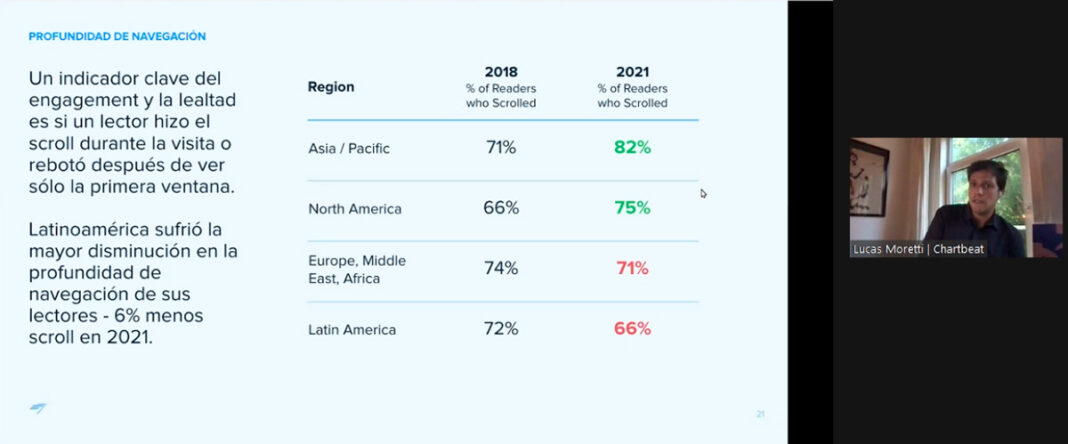Click the red 71% value for Europe
The width and height of the screenshot is (1068, 444).
pos(632,268)
